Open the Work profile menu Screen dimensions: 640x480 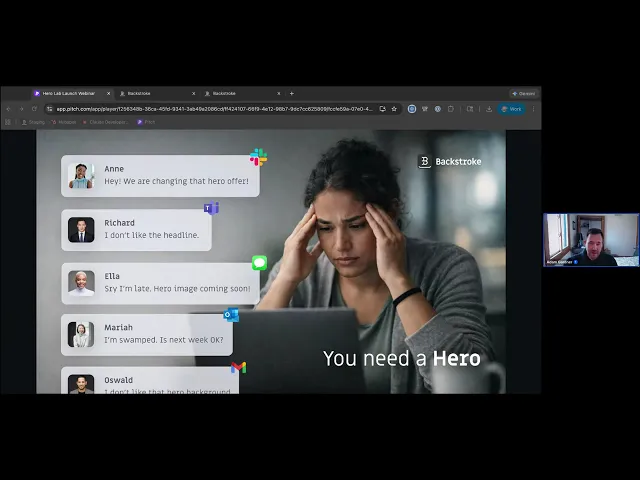(511, 109)
